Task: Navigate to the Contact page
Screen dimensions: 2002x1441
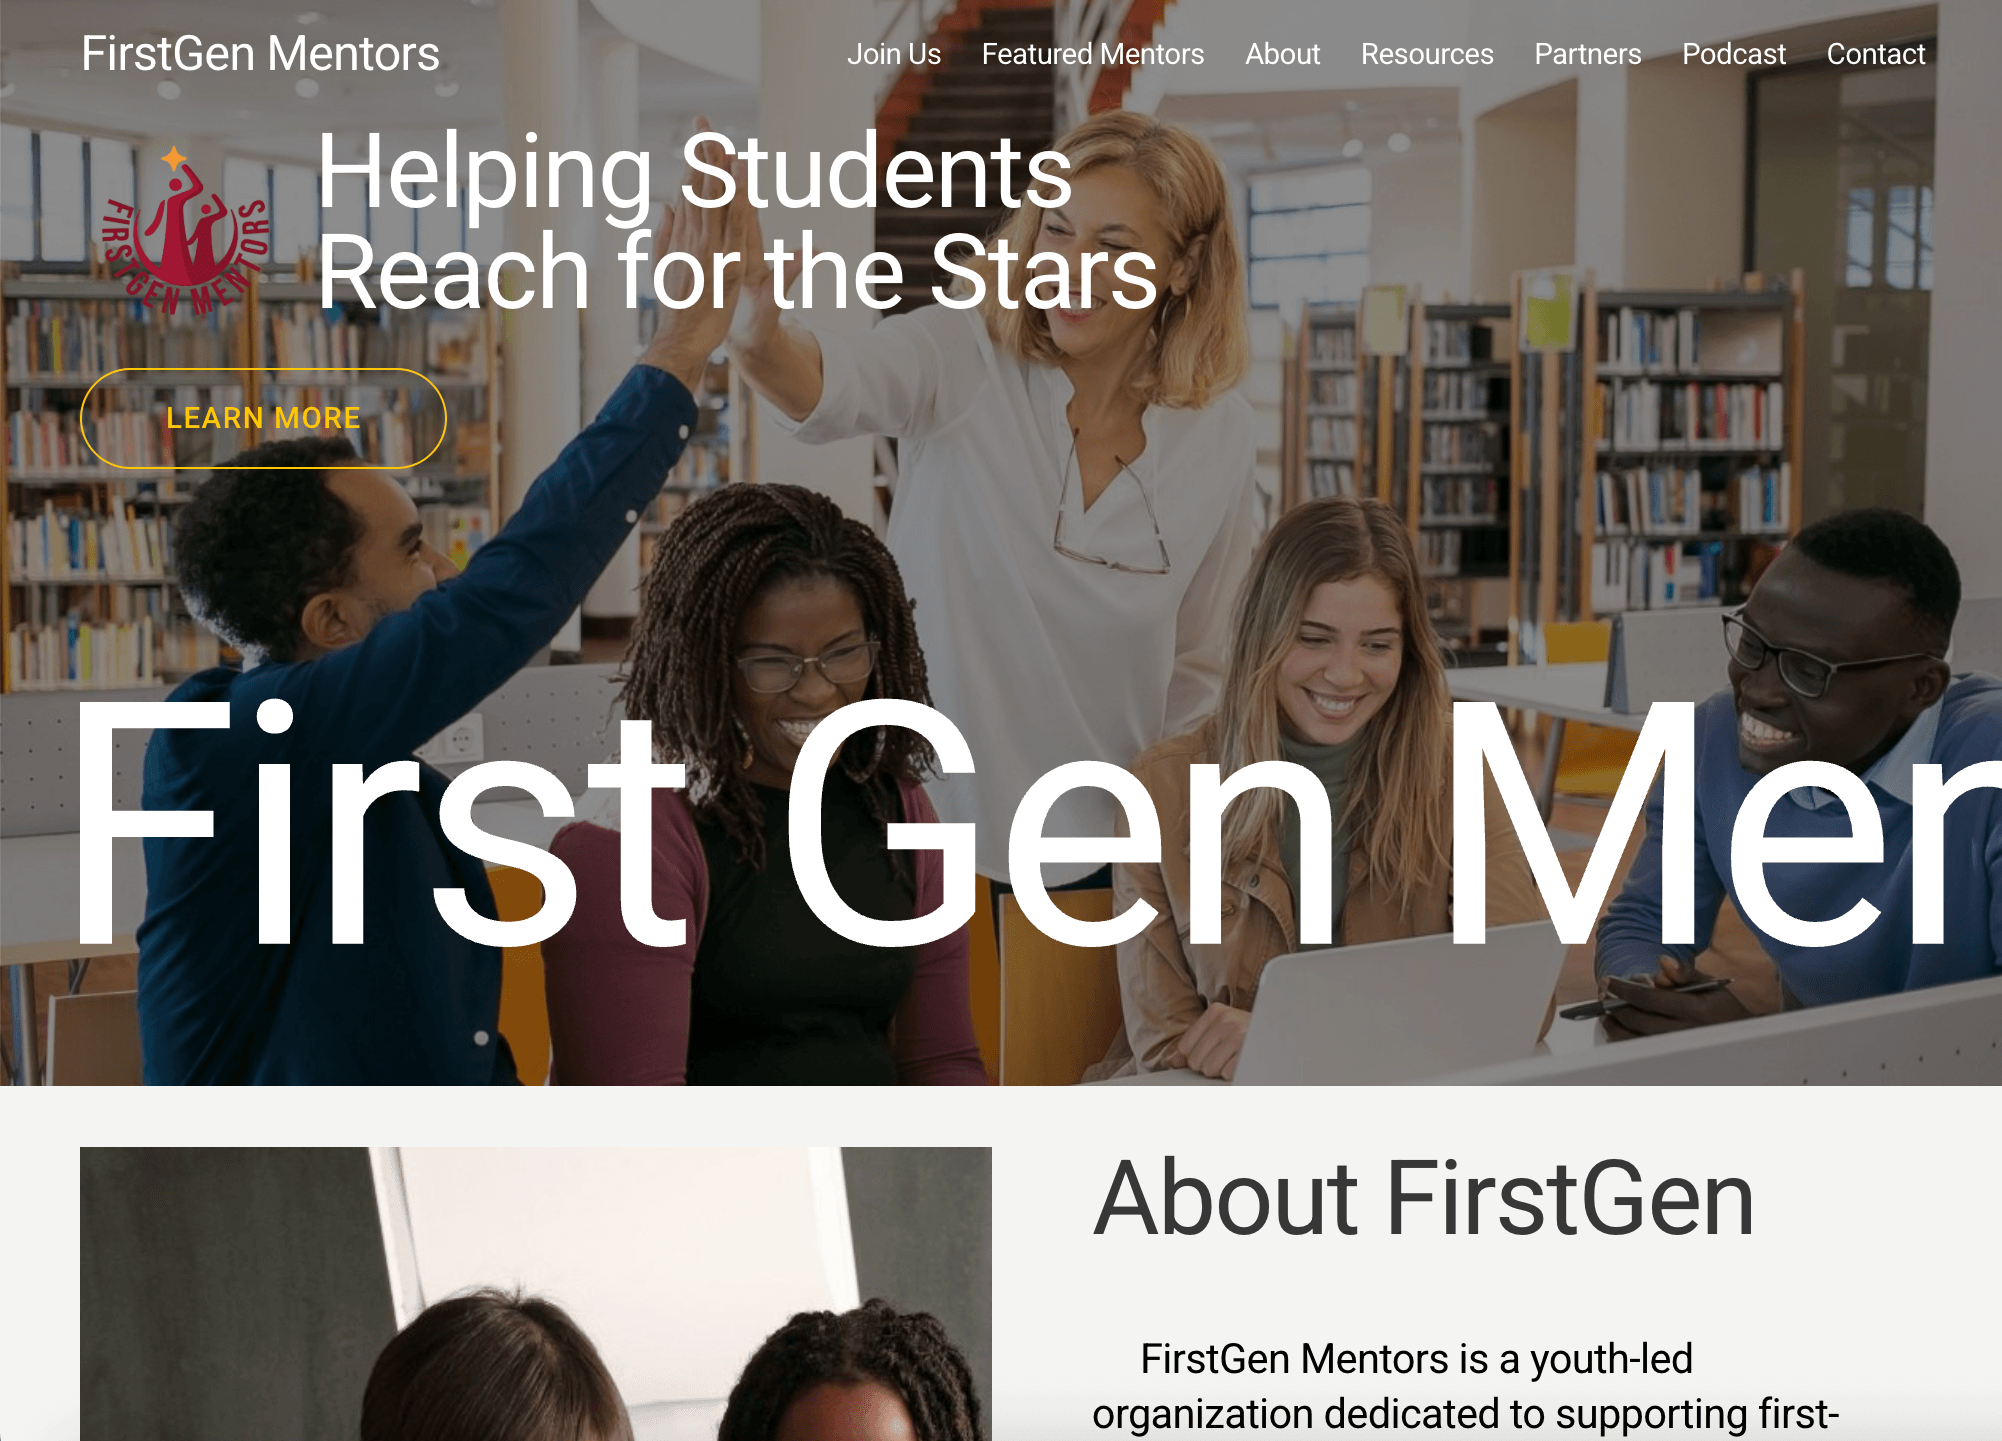Action: point(1876,54)
